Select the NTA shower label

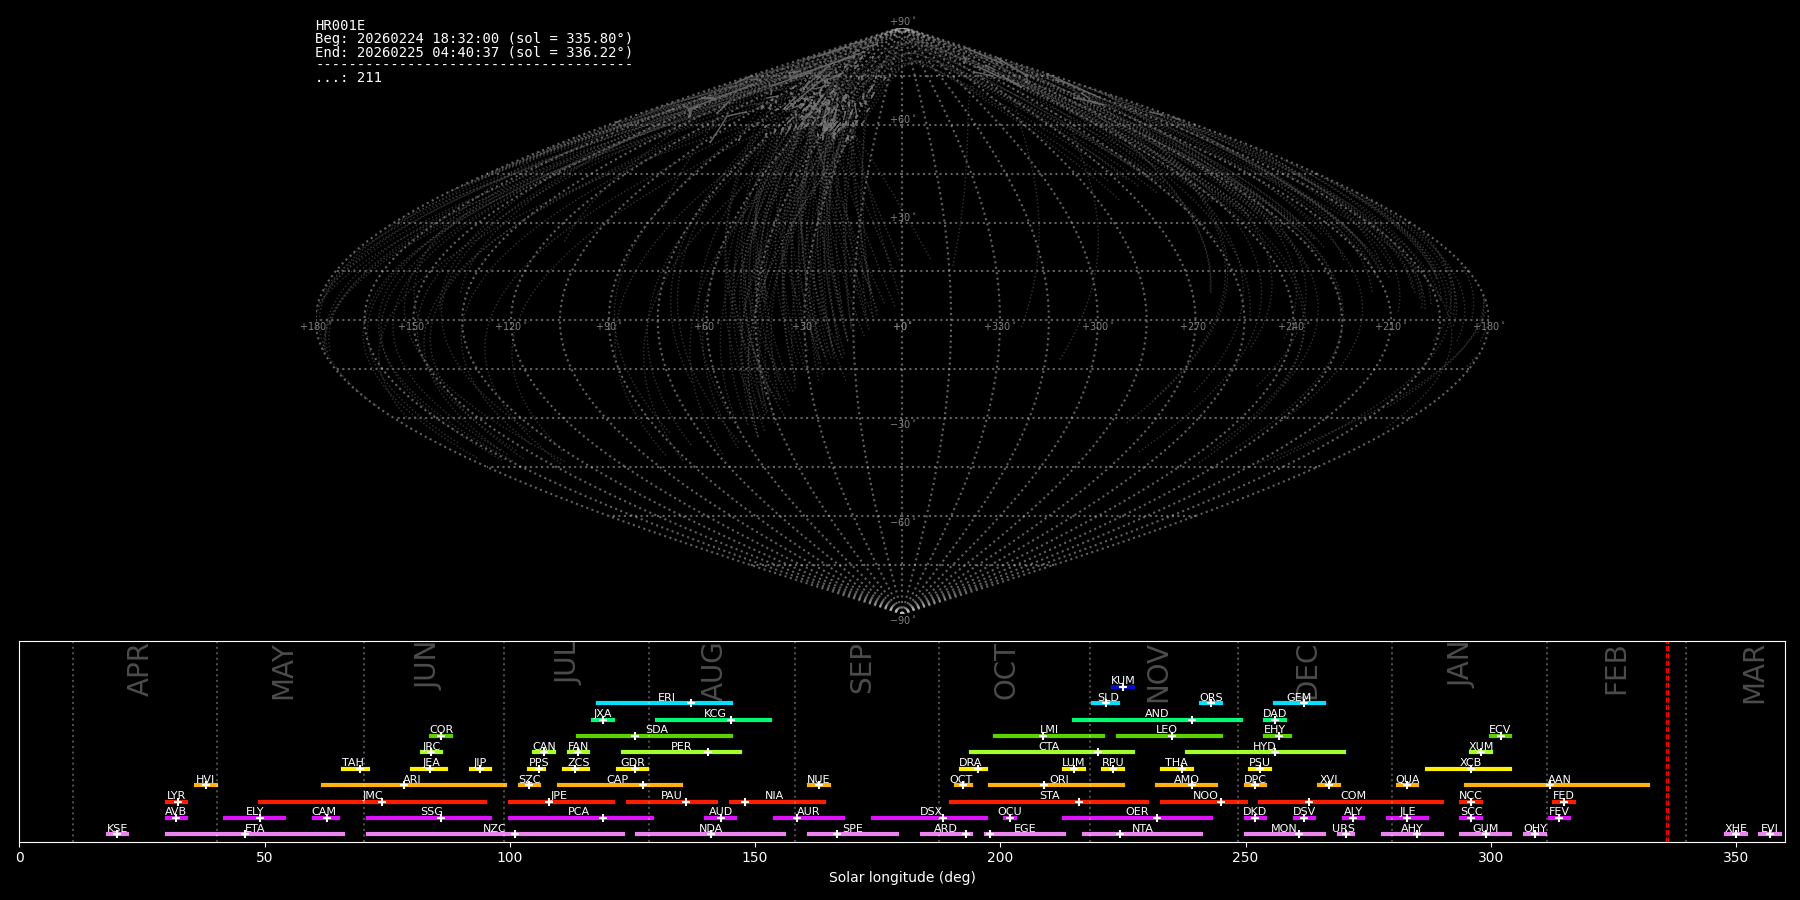click(1142, 829)
